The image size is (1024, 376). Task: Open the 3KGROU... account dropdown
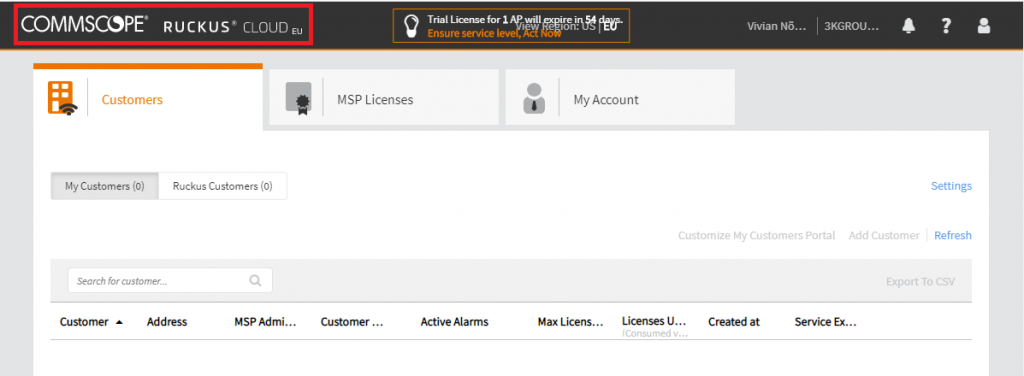(x=852, y=26)
